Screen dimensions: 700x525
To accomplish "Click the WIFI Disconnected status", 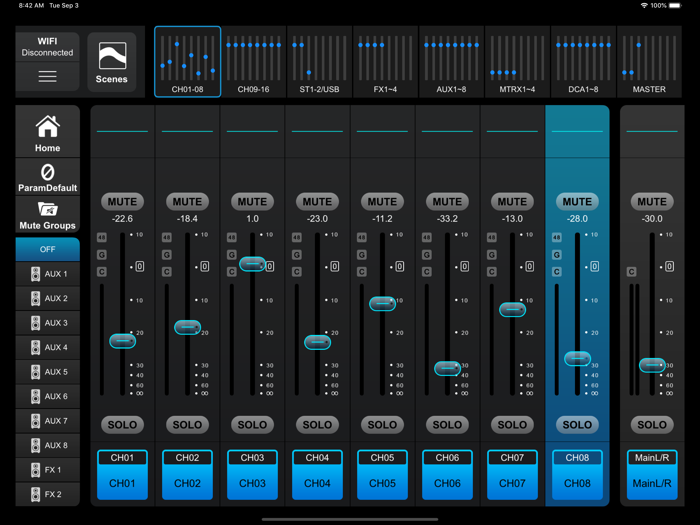I will (x=47, y=47).
